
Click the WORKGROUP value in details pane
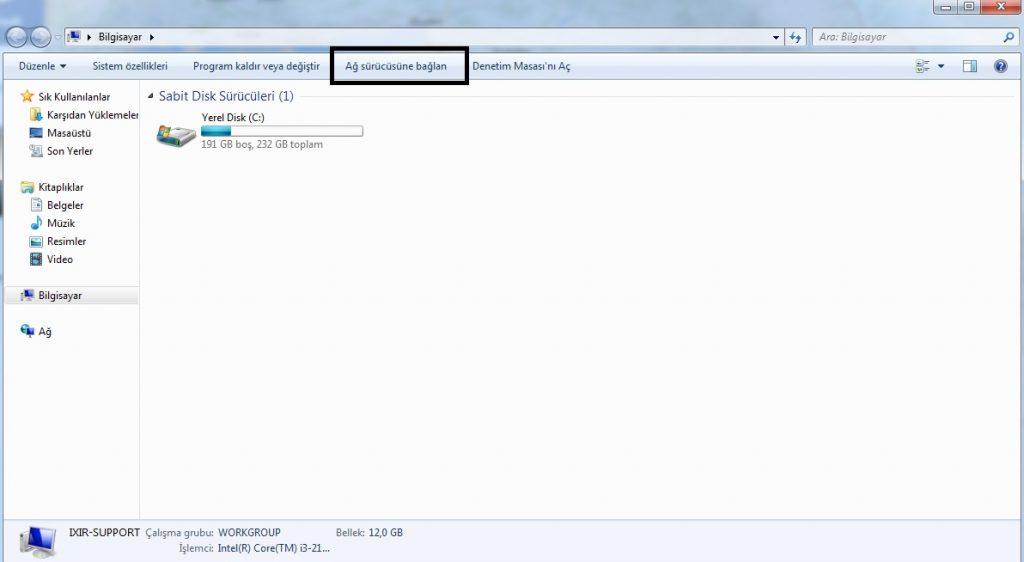(249, 532)
